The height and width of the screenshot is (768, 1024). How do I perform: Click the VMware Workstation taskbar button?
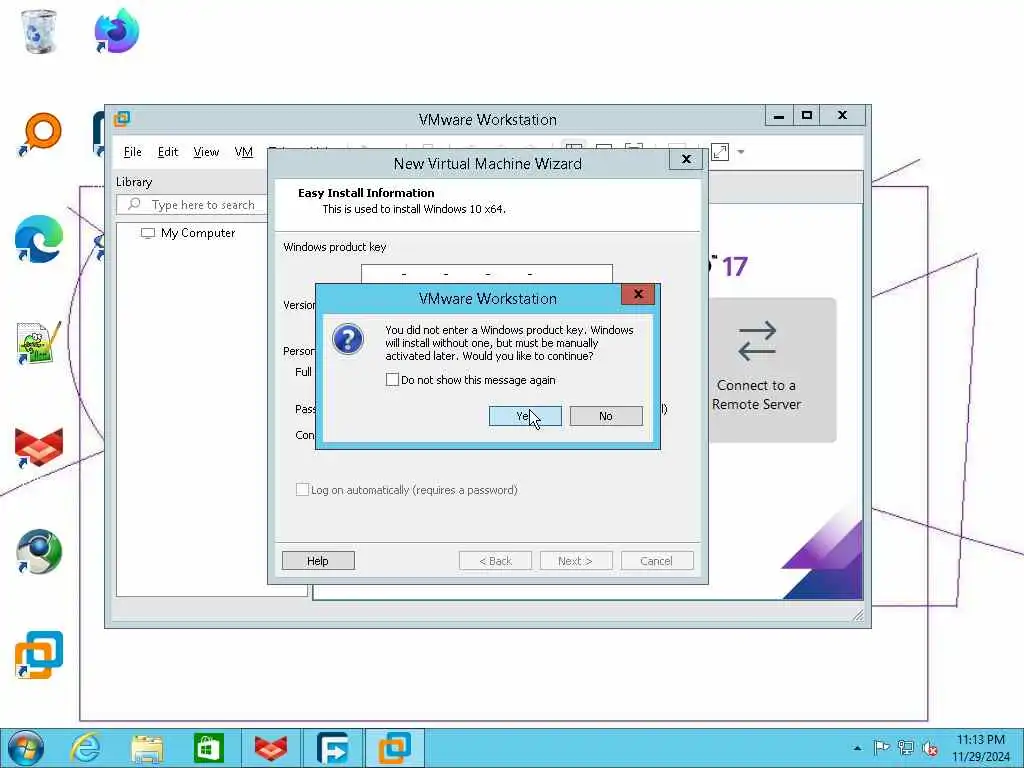tap(394, 748)
